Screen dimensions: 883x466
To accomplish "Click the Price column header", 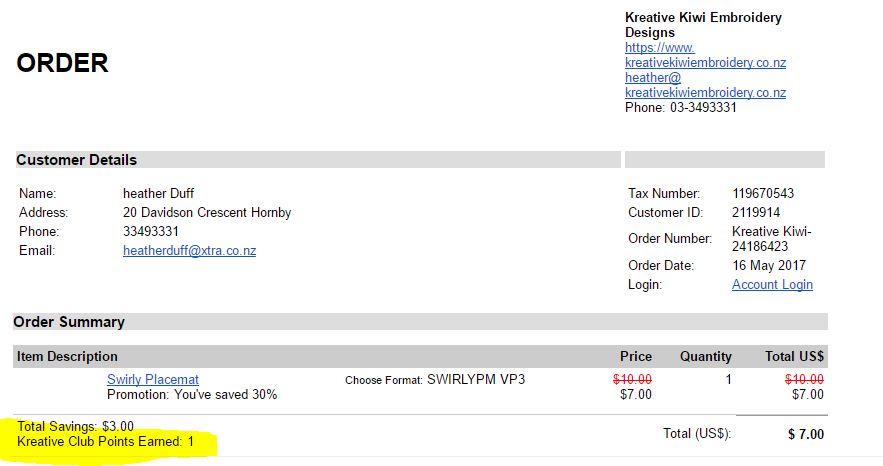I will (x=636, y=356).
